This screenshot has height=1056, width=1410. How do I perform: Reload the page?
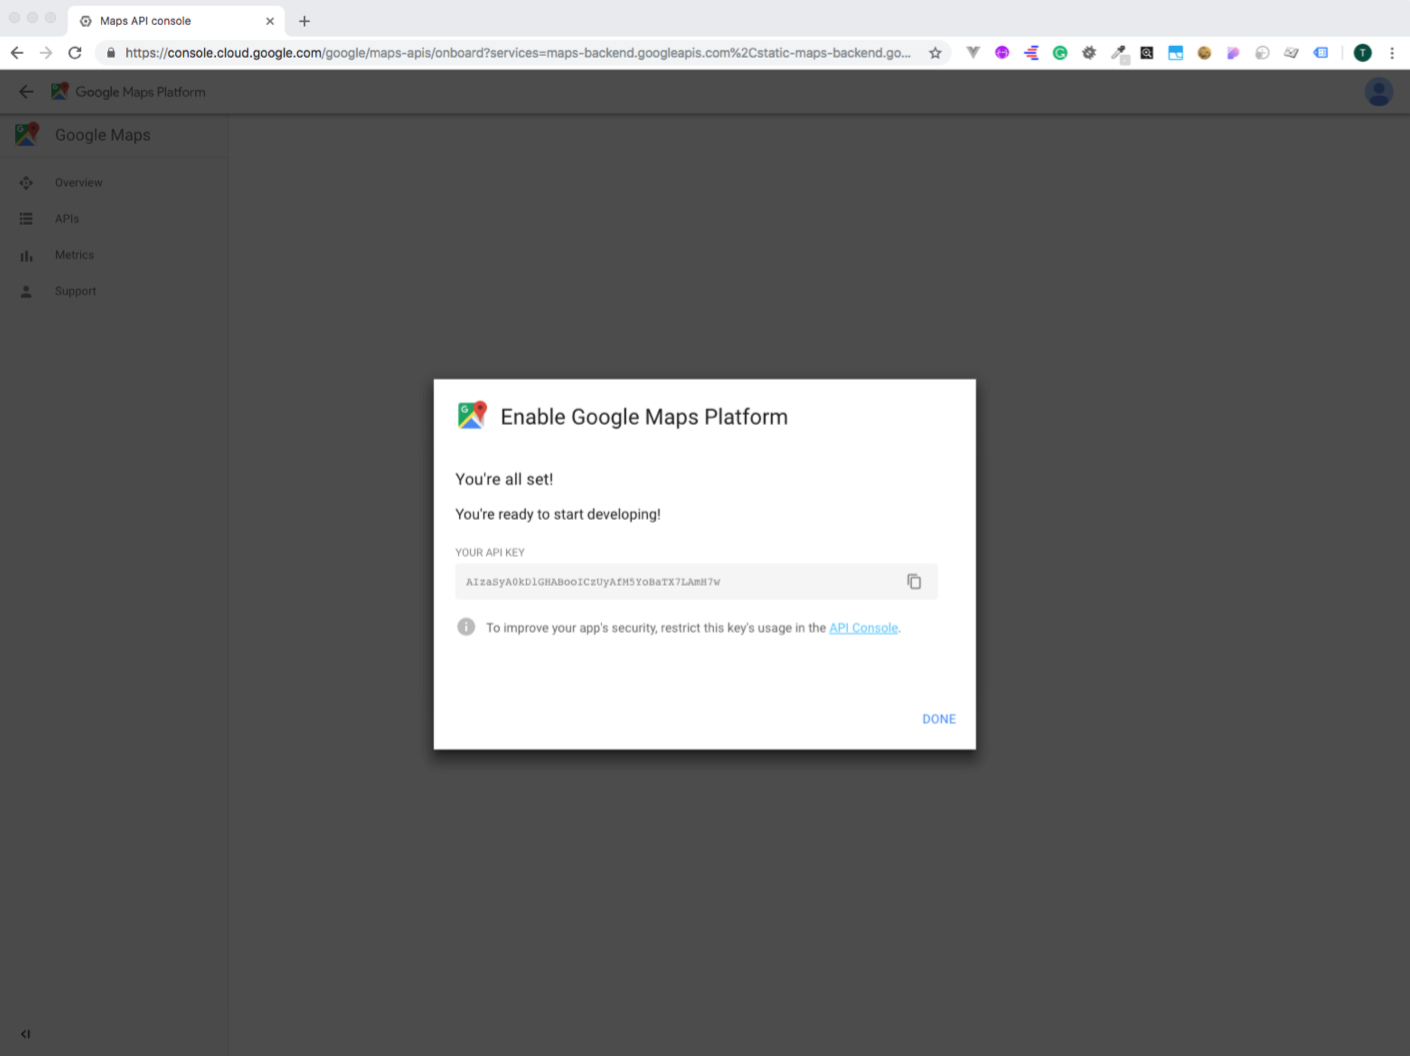pyautogui.click(x=75, y=53)
